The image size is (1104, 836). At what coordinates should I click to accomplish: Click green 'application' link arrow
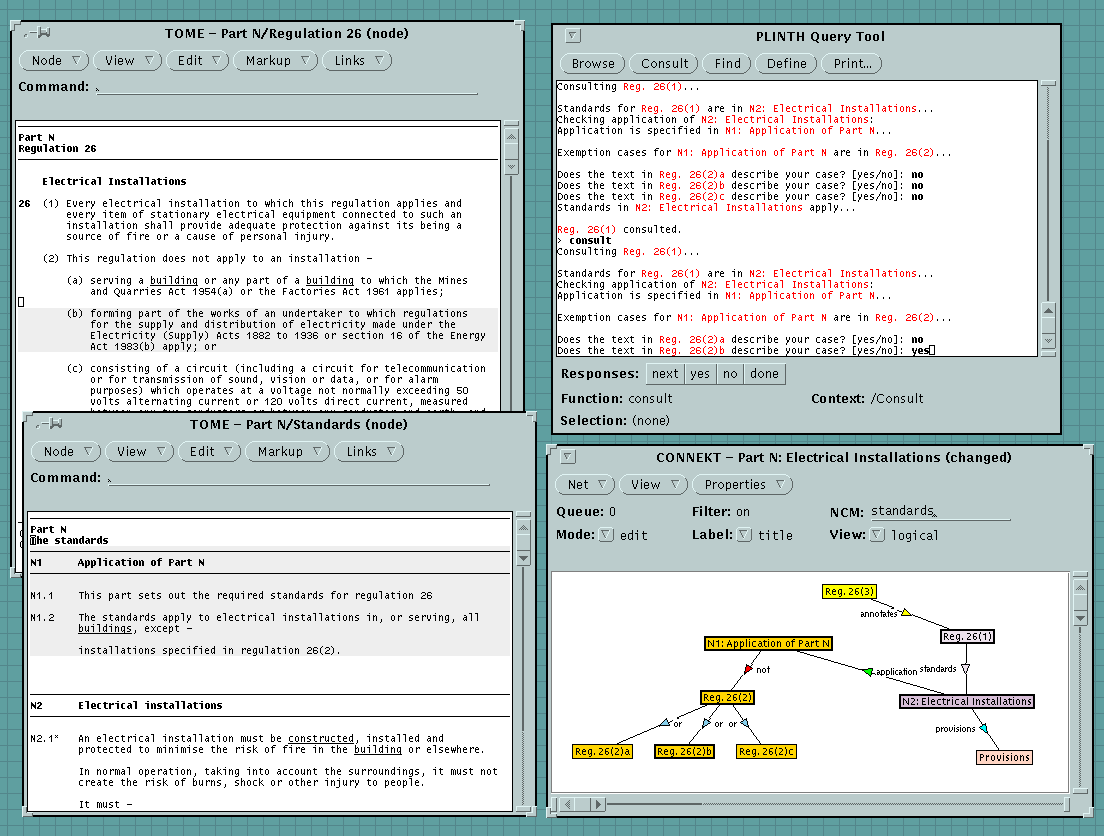pyautogui.click(x=868, y=671)
